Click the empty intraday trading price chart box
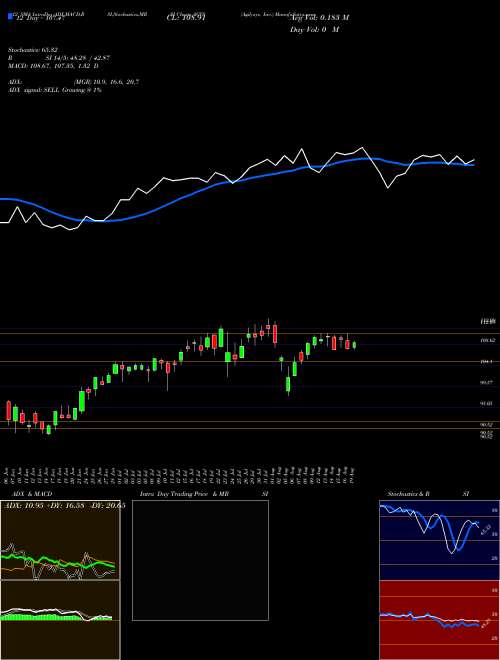Viewport: 500px width, 660px height. 200,560
